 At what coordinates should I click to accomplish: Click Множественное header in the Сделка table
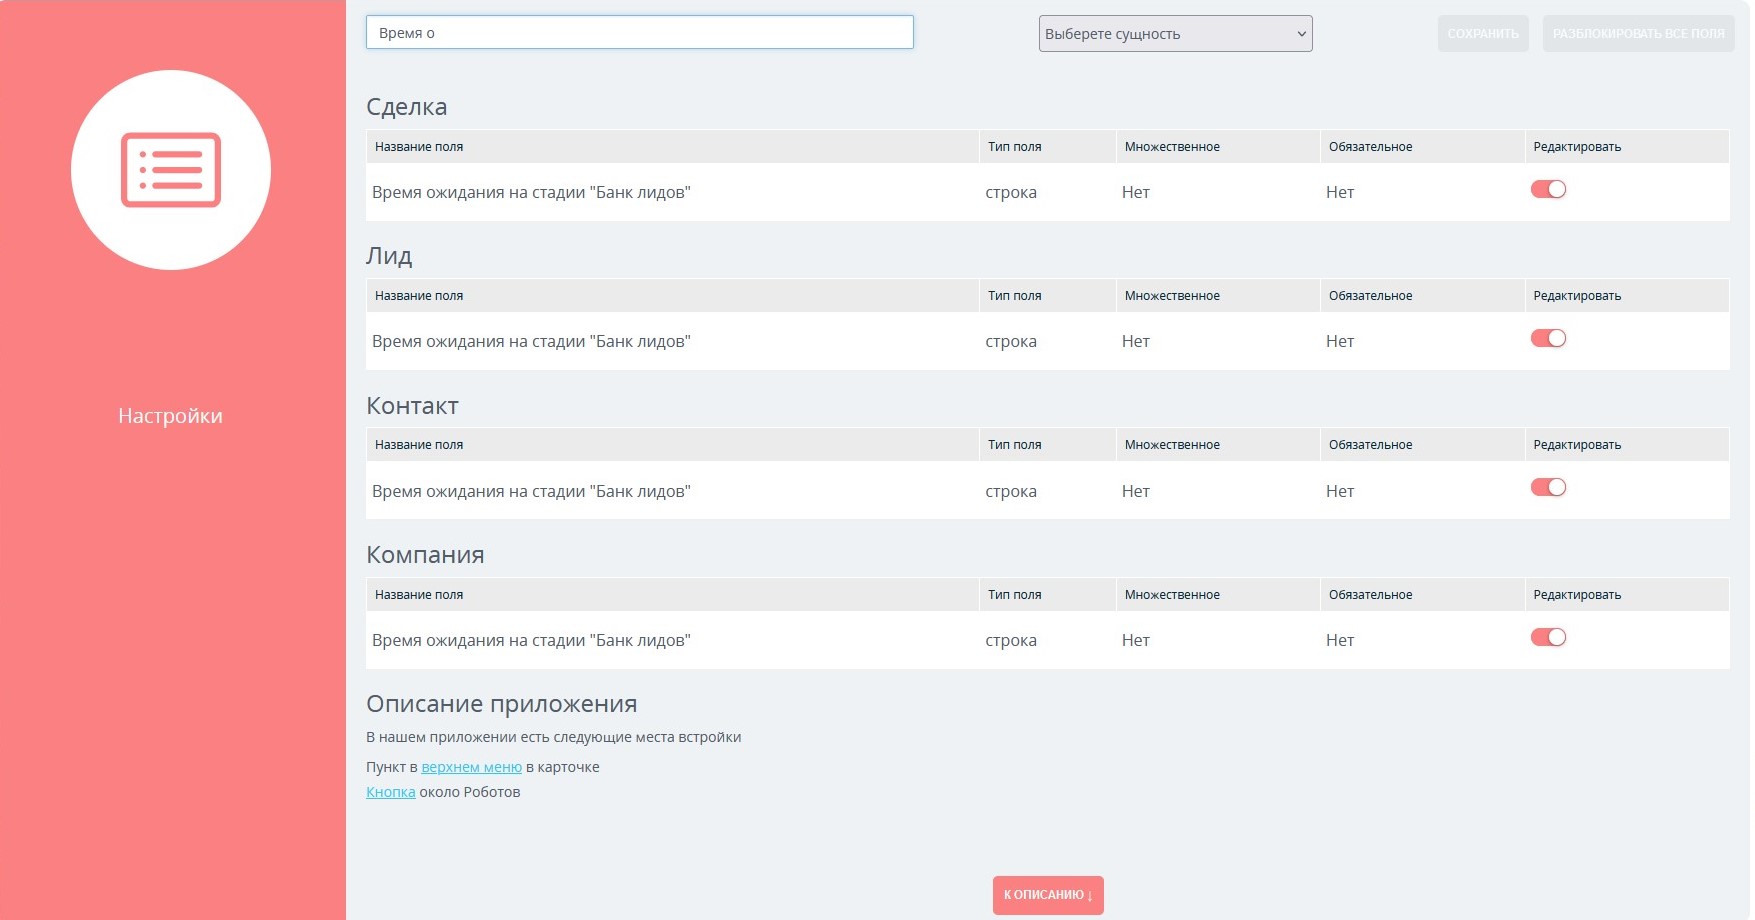pos(1172,147)
